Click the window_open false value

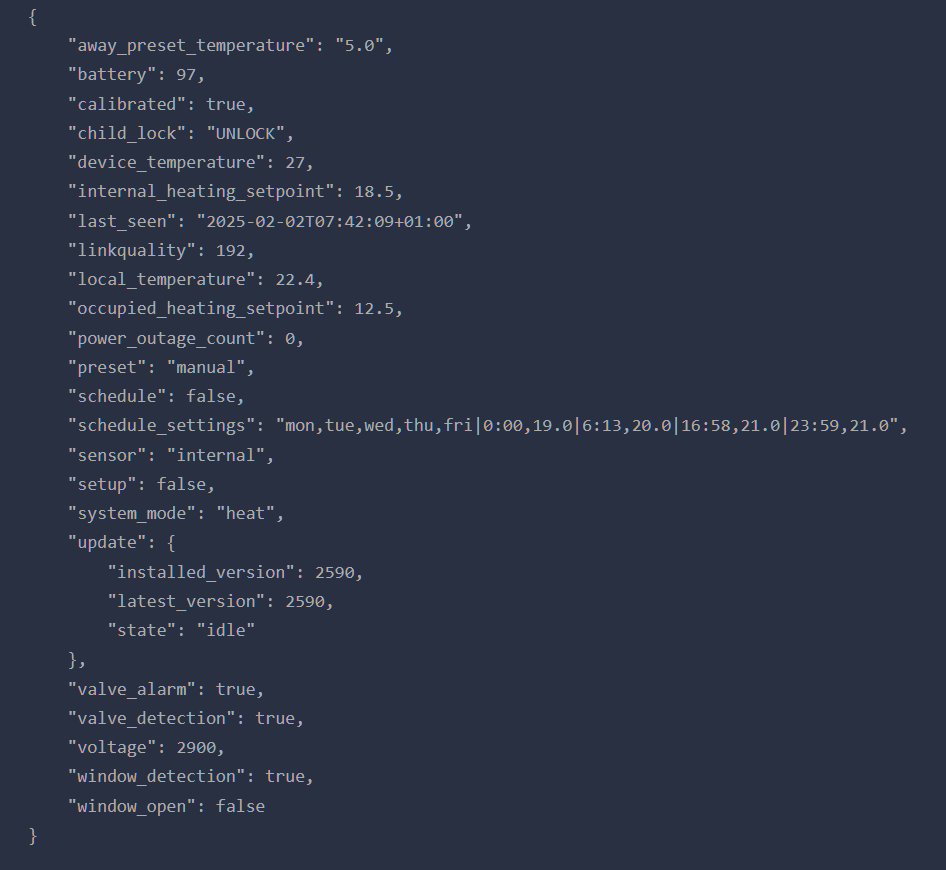tap(240, 806)
